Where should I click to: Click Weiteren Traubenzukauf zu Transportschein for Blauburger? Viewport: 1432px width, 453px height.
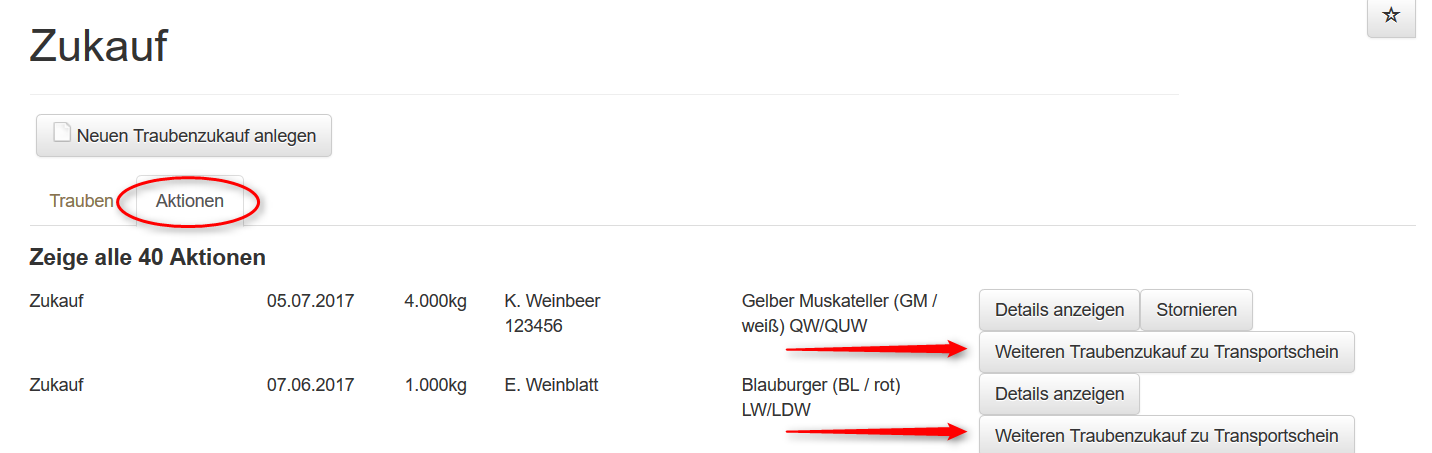tap(1166, 436)
